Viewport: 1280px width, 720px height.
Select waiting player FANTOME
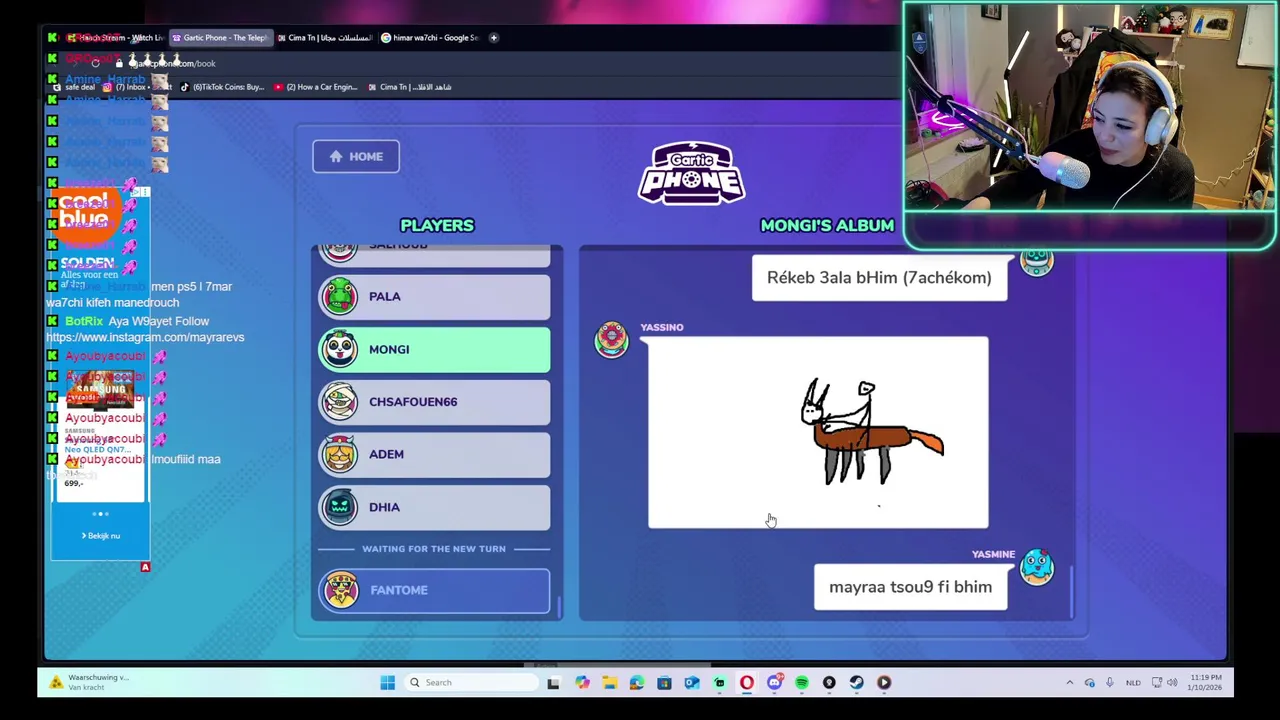coord(434,590)
